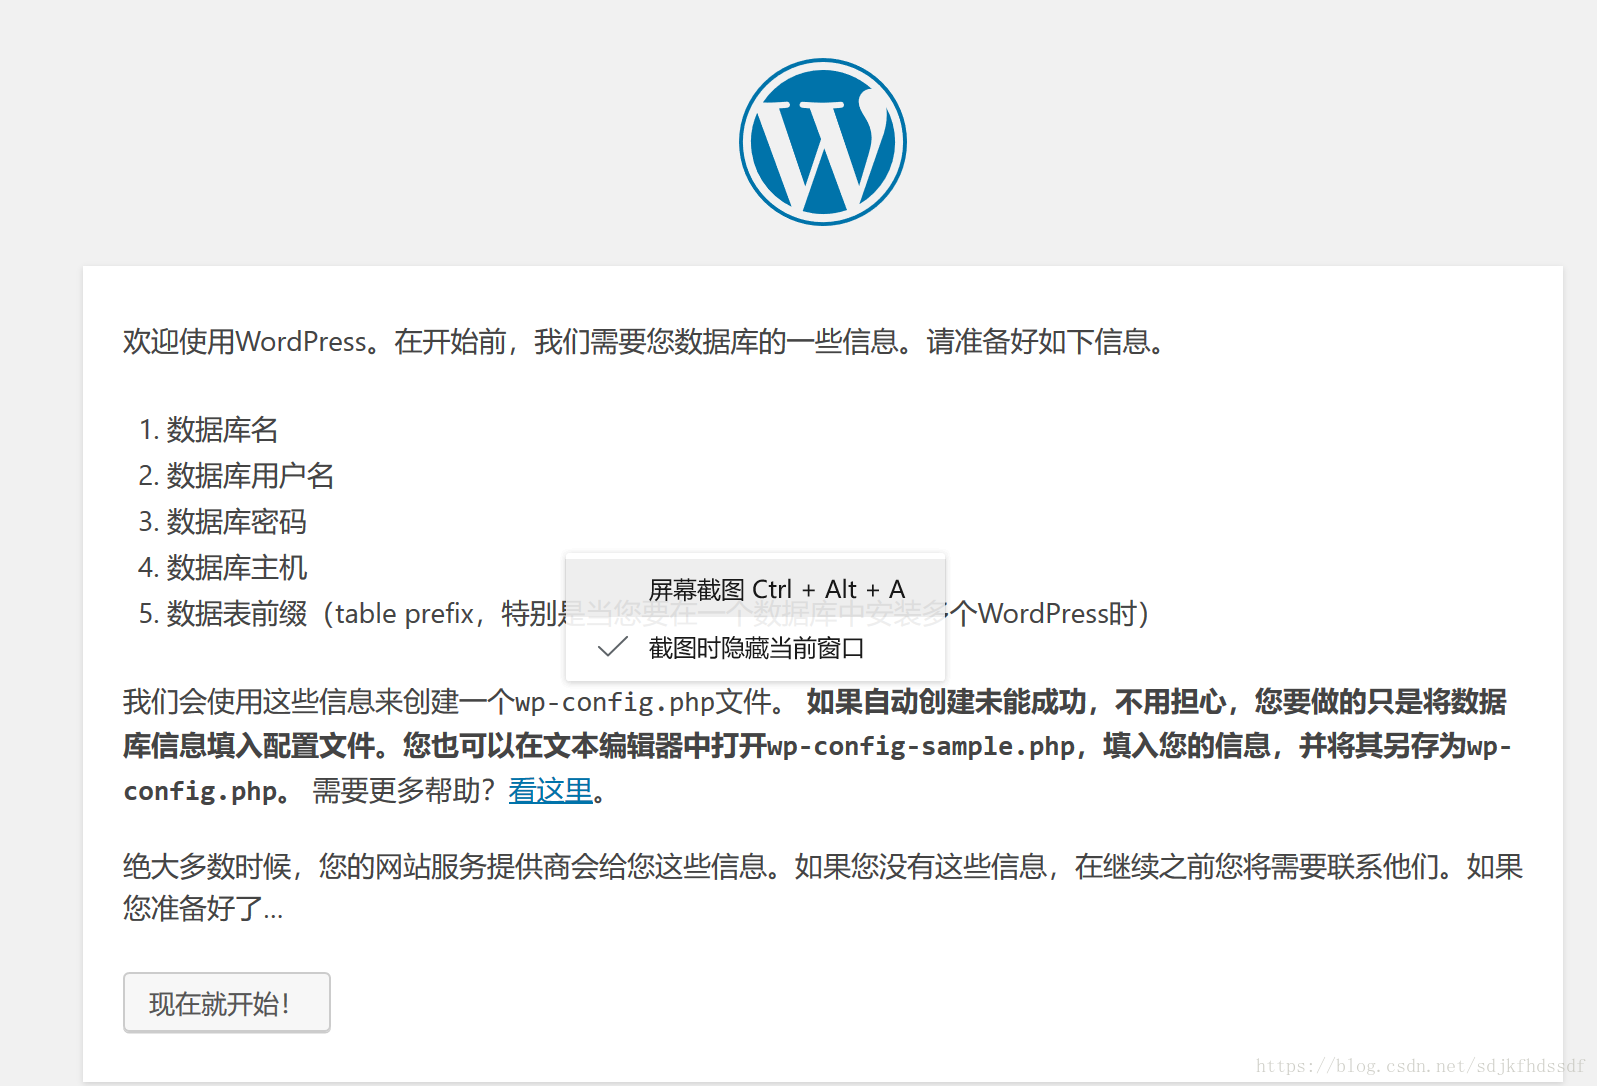Click list item 数据库名

click(x=222, y=430)
